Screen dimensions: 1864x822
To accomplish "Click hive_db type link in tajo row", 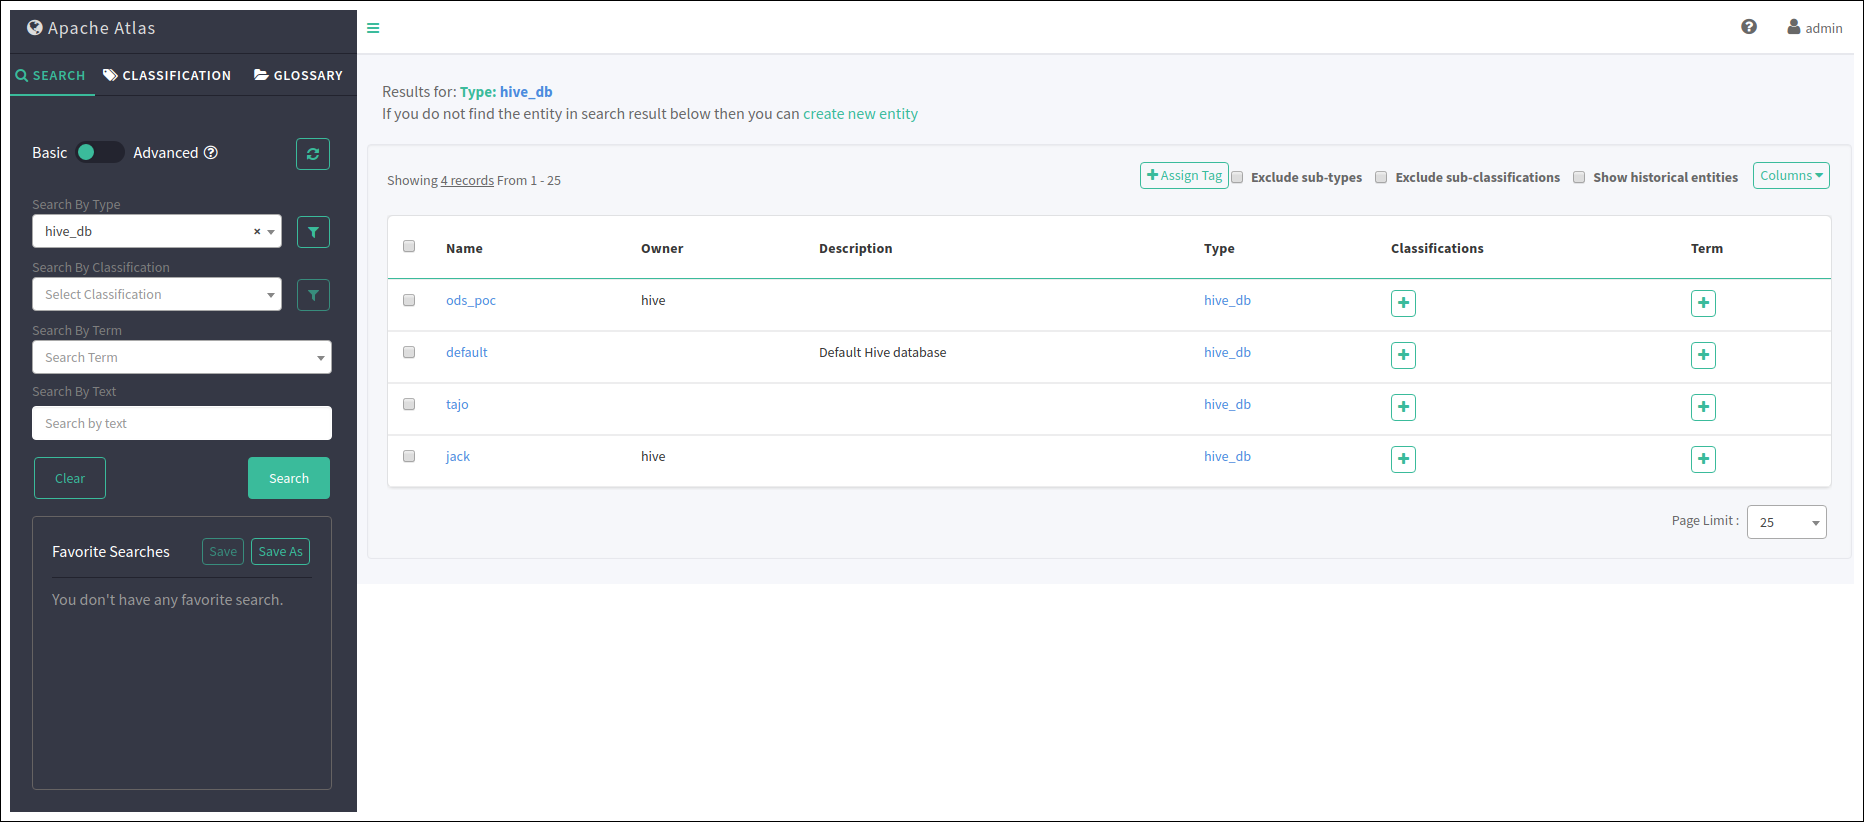I will pos(1227,404).
